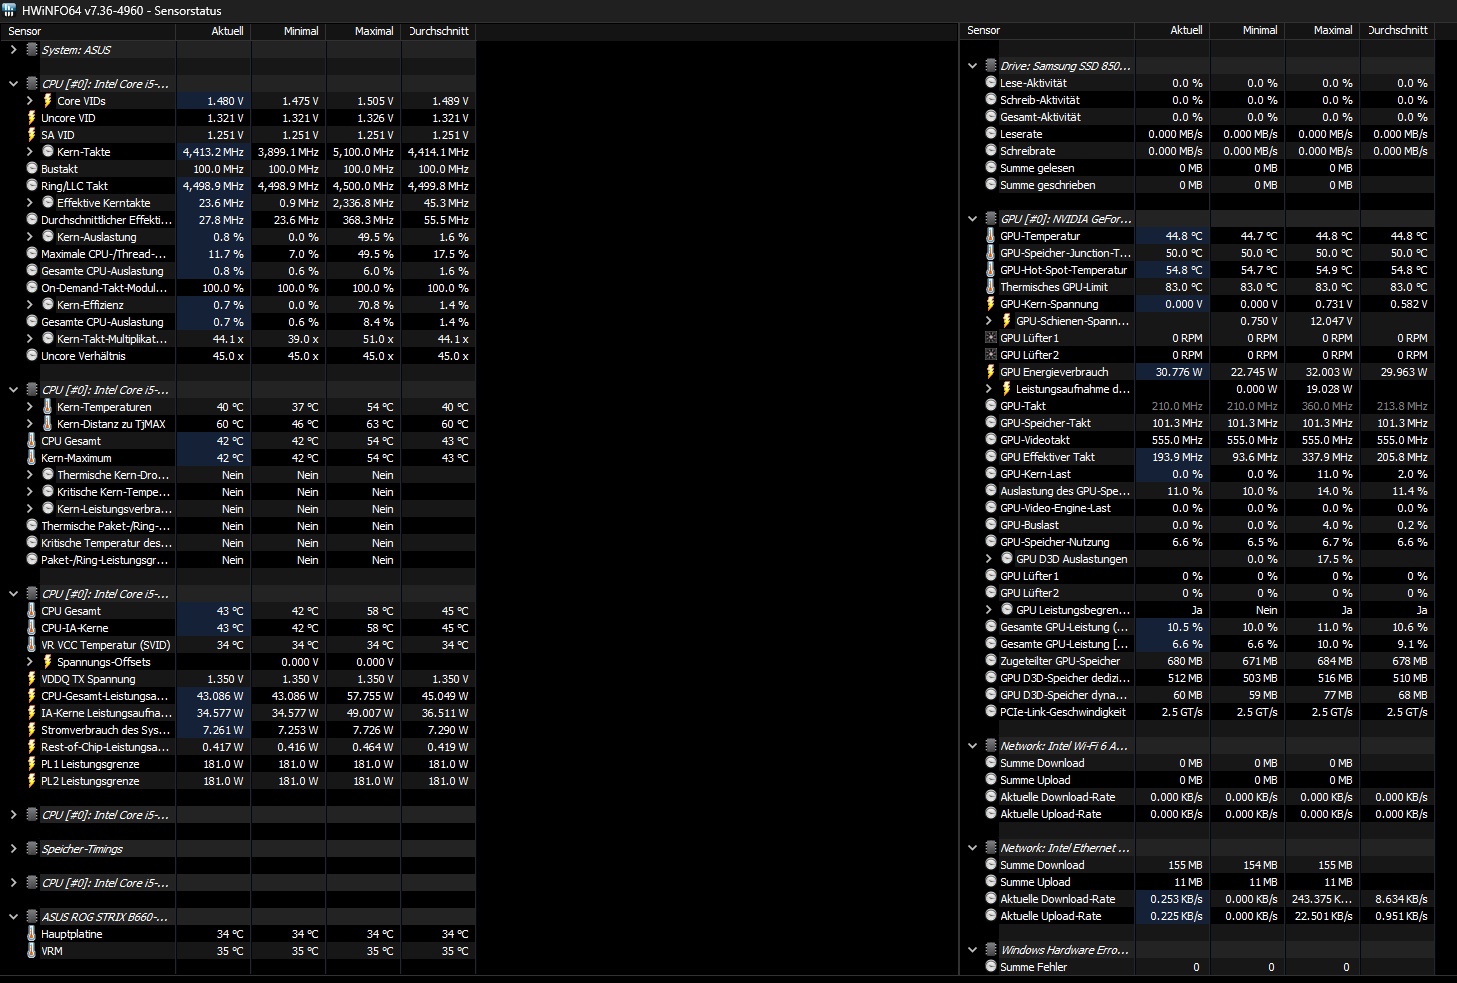1457x983 pixels.
Task: Expand the Kern-Effizienz row
Action: [x=29, y=305]
